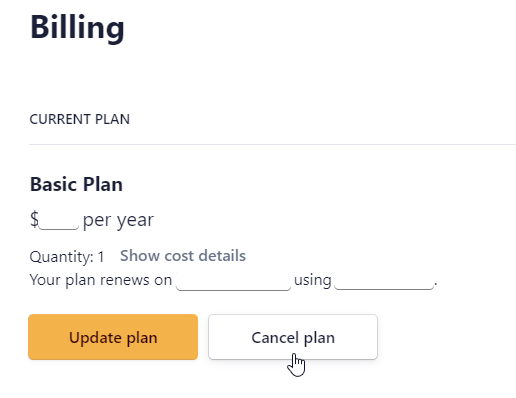Viewport: 516px width, 398px height.
Task: Click the Basic Plan title
Action: pyautogui.click(x=76, y=184)
